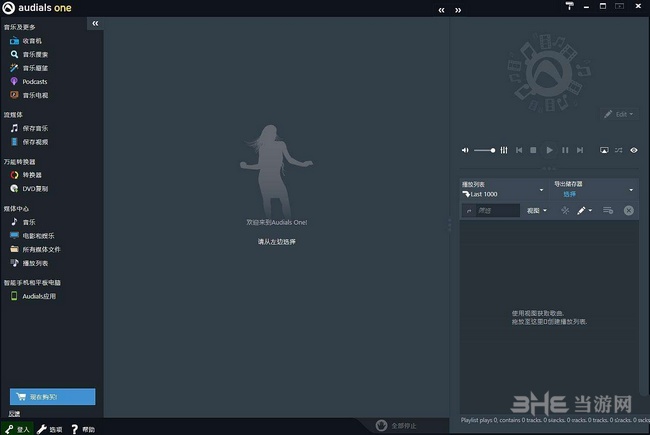Open the Edit dropdown in player panel
Image resolution: width=650 pixels, height=435 pixels.
click(x=619, y=114)
